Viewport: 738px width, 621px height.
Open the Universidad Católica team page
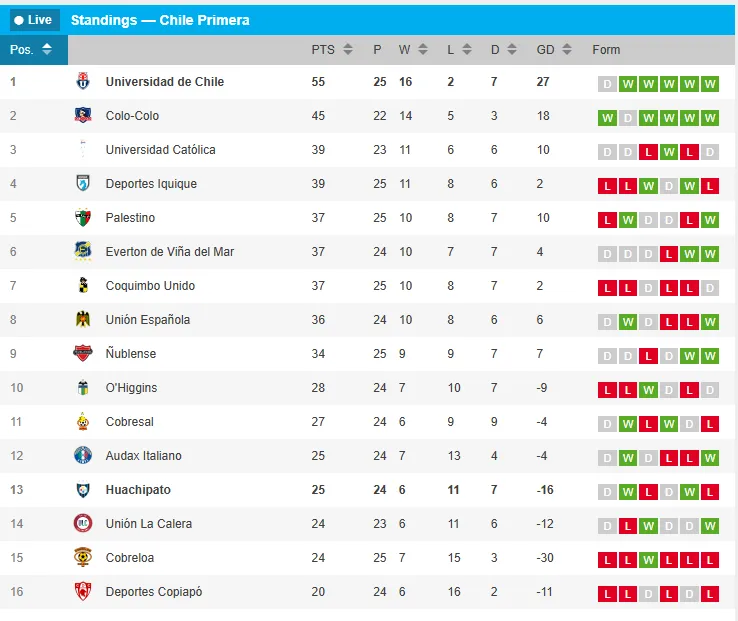coord(160,150)
